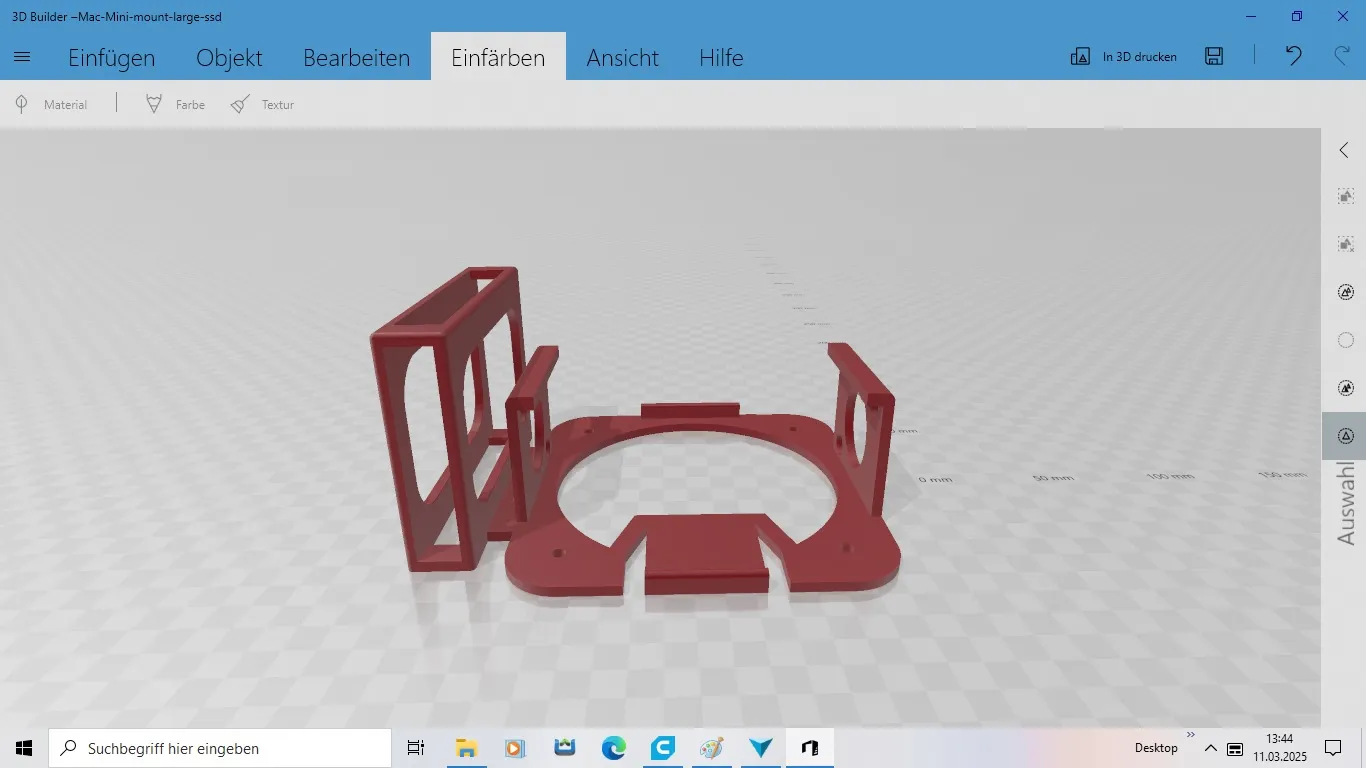This screenshot has height=768, width=1366.
Task: Click the select all icon in sidebar
Action: tap(1345, 292)
